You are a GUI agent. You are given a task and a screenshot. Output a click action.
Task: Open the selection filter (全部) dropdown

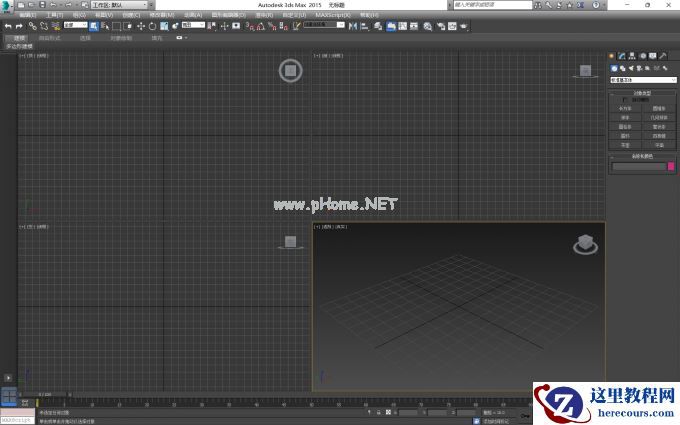tap(75, 25)
